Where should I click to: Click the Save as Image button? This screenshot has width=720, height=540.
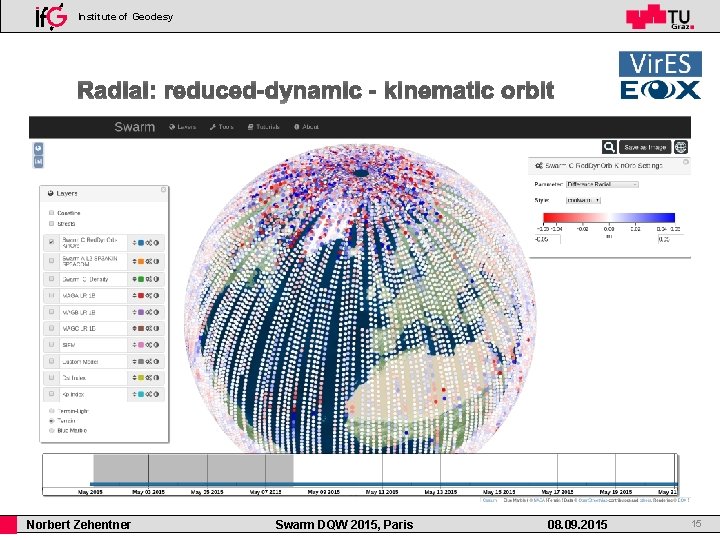[x=645, y=147]
